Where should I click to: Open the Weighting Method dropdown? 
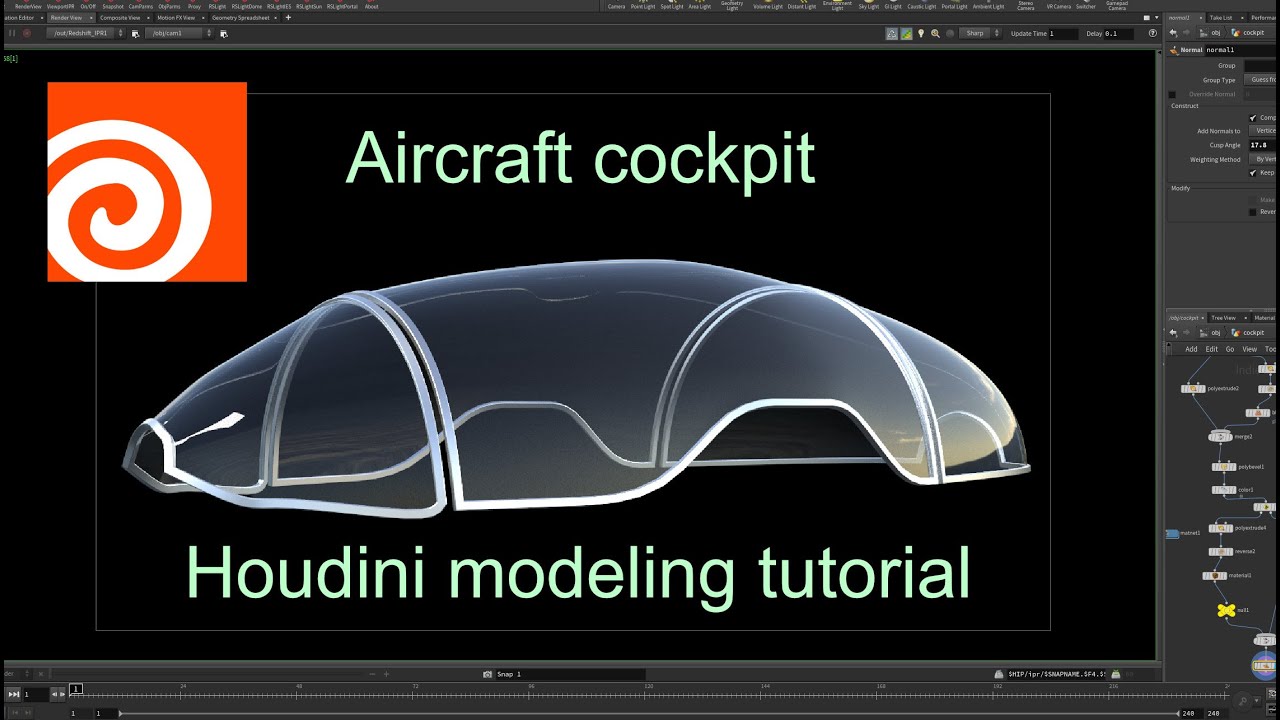1264,159
